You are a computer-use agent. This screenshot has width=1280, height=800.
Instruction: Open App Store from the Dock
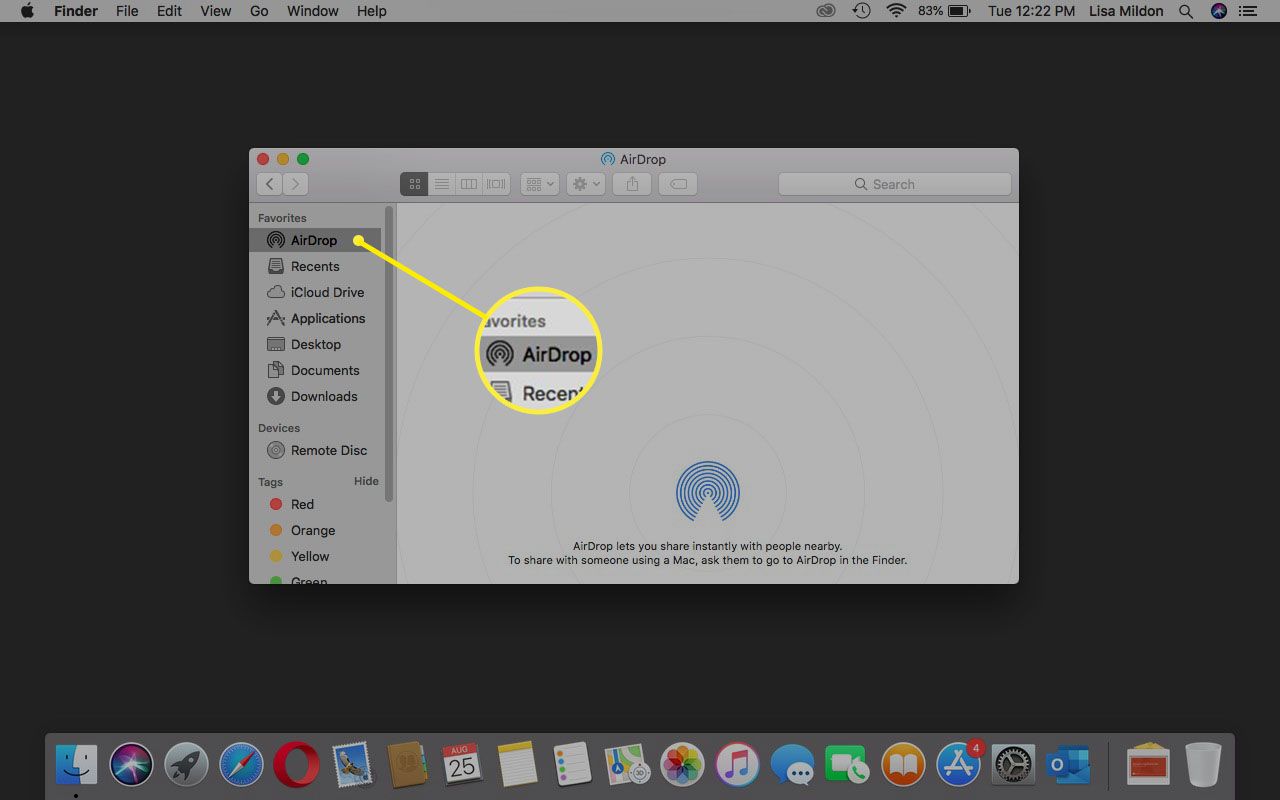click(958, 765)
